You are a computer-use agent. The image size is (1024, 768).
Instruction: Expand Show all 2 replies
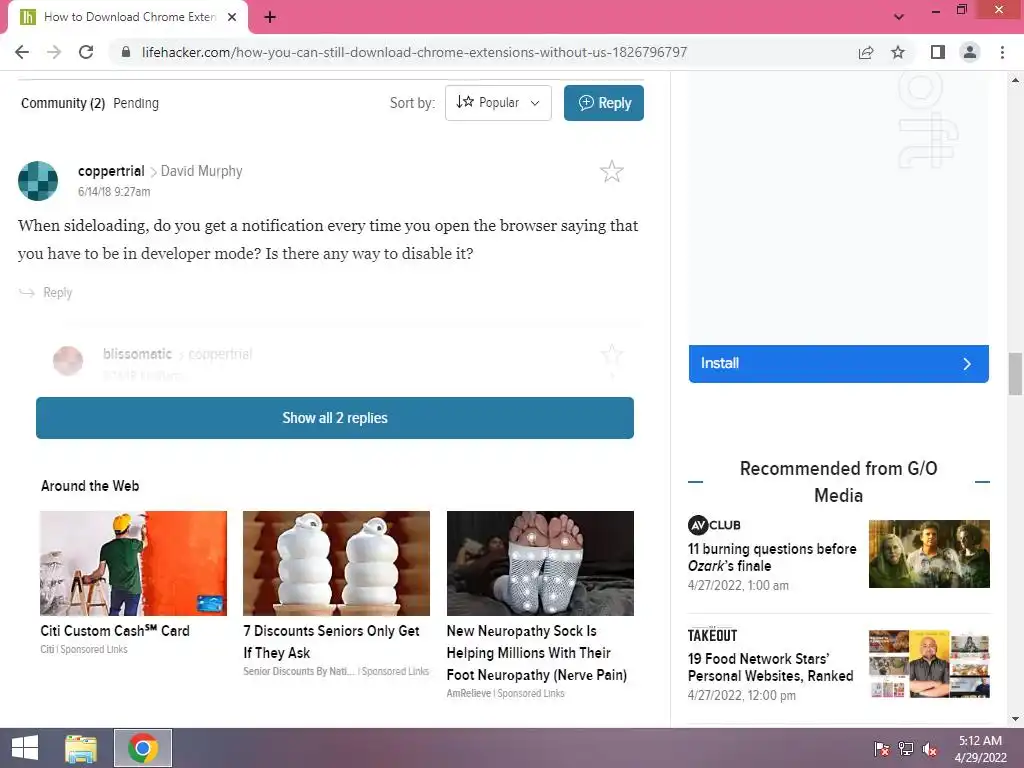point(335,418)
